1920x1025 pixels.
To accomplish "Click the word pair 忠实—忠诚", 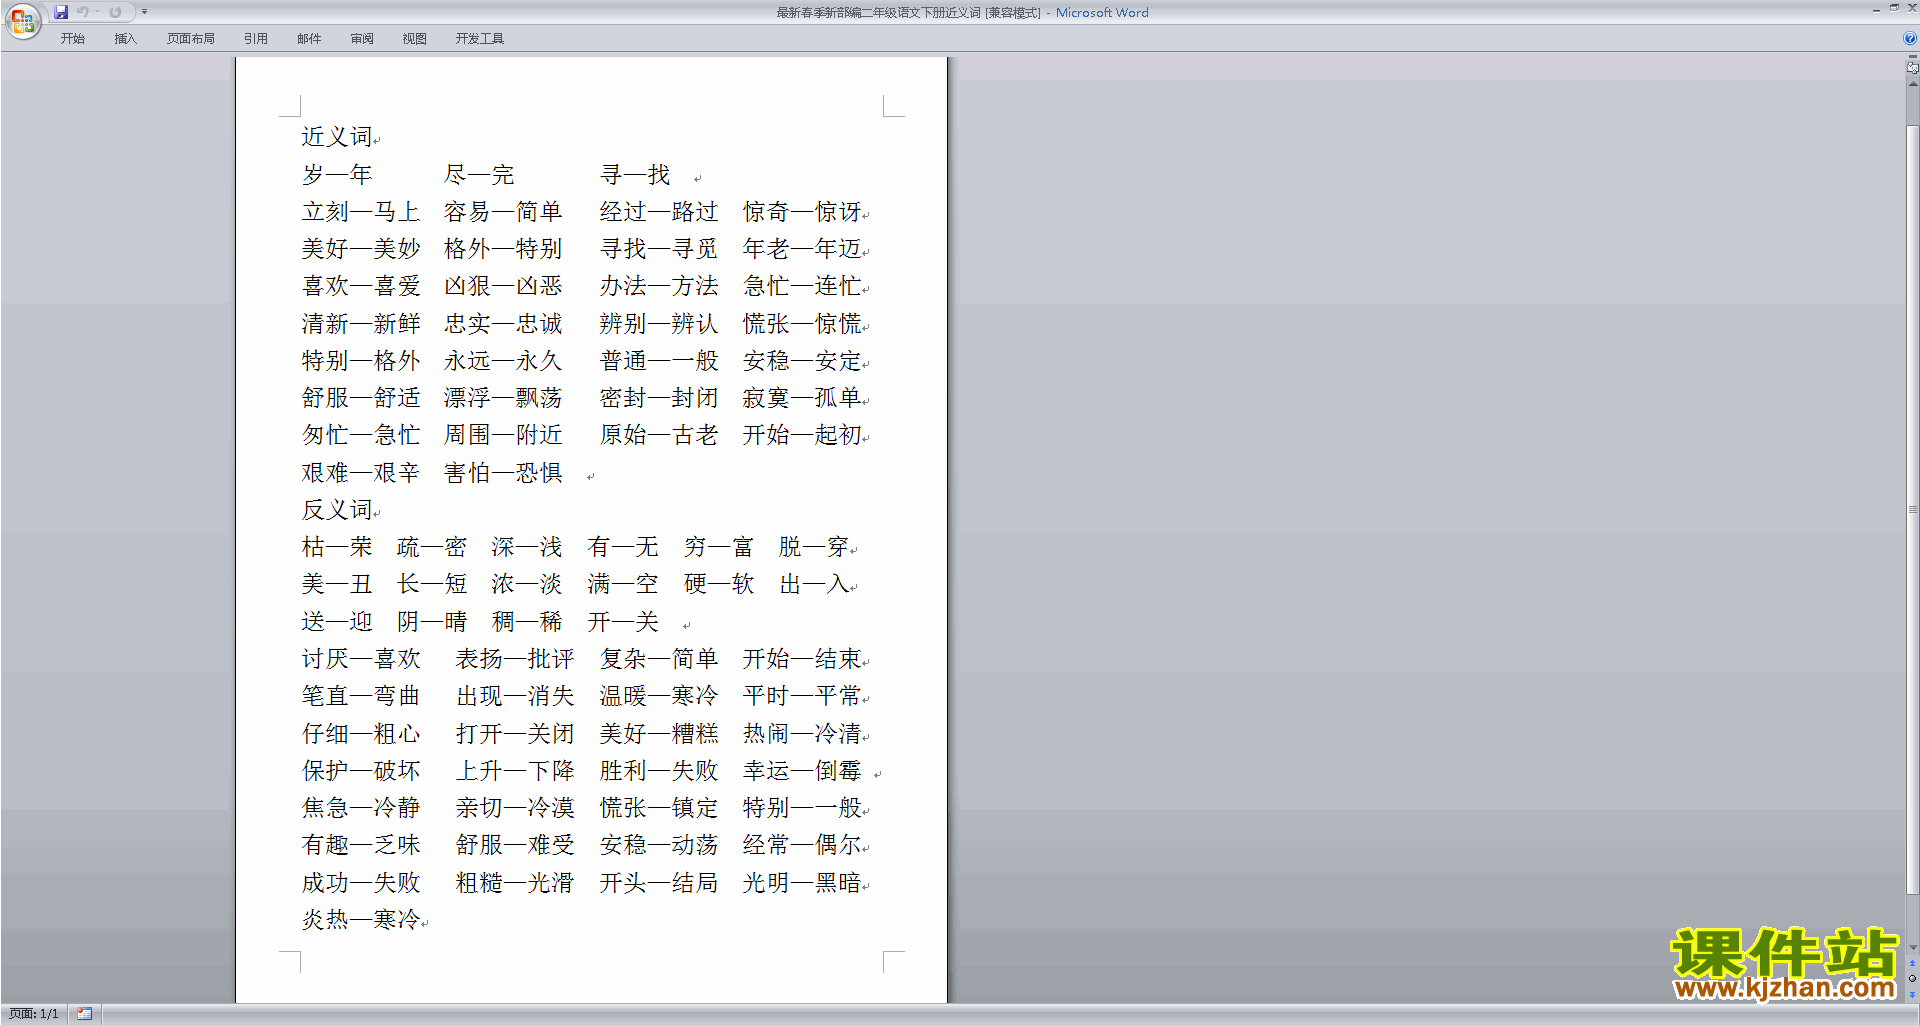I will [503, 324].
